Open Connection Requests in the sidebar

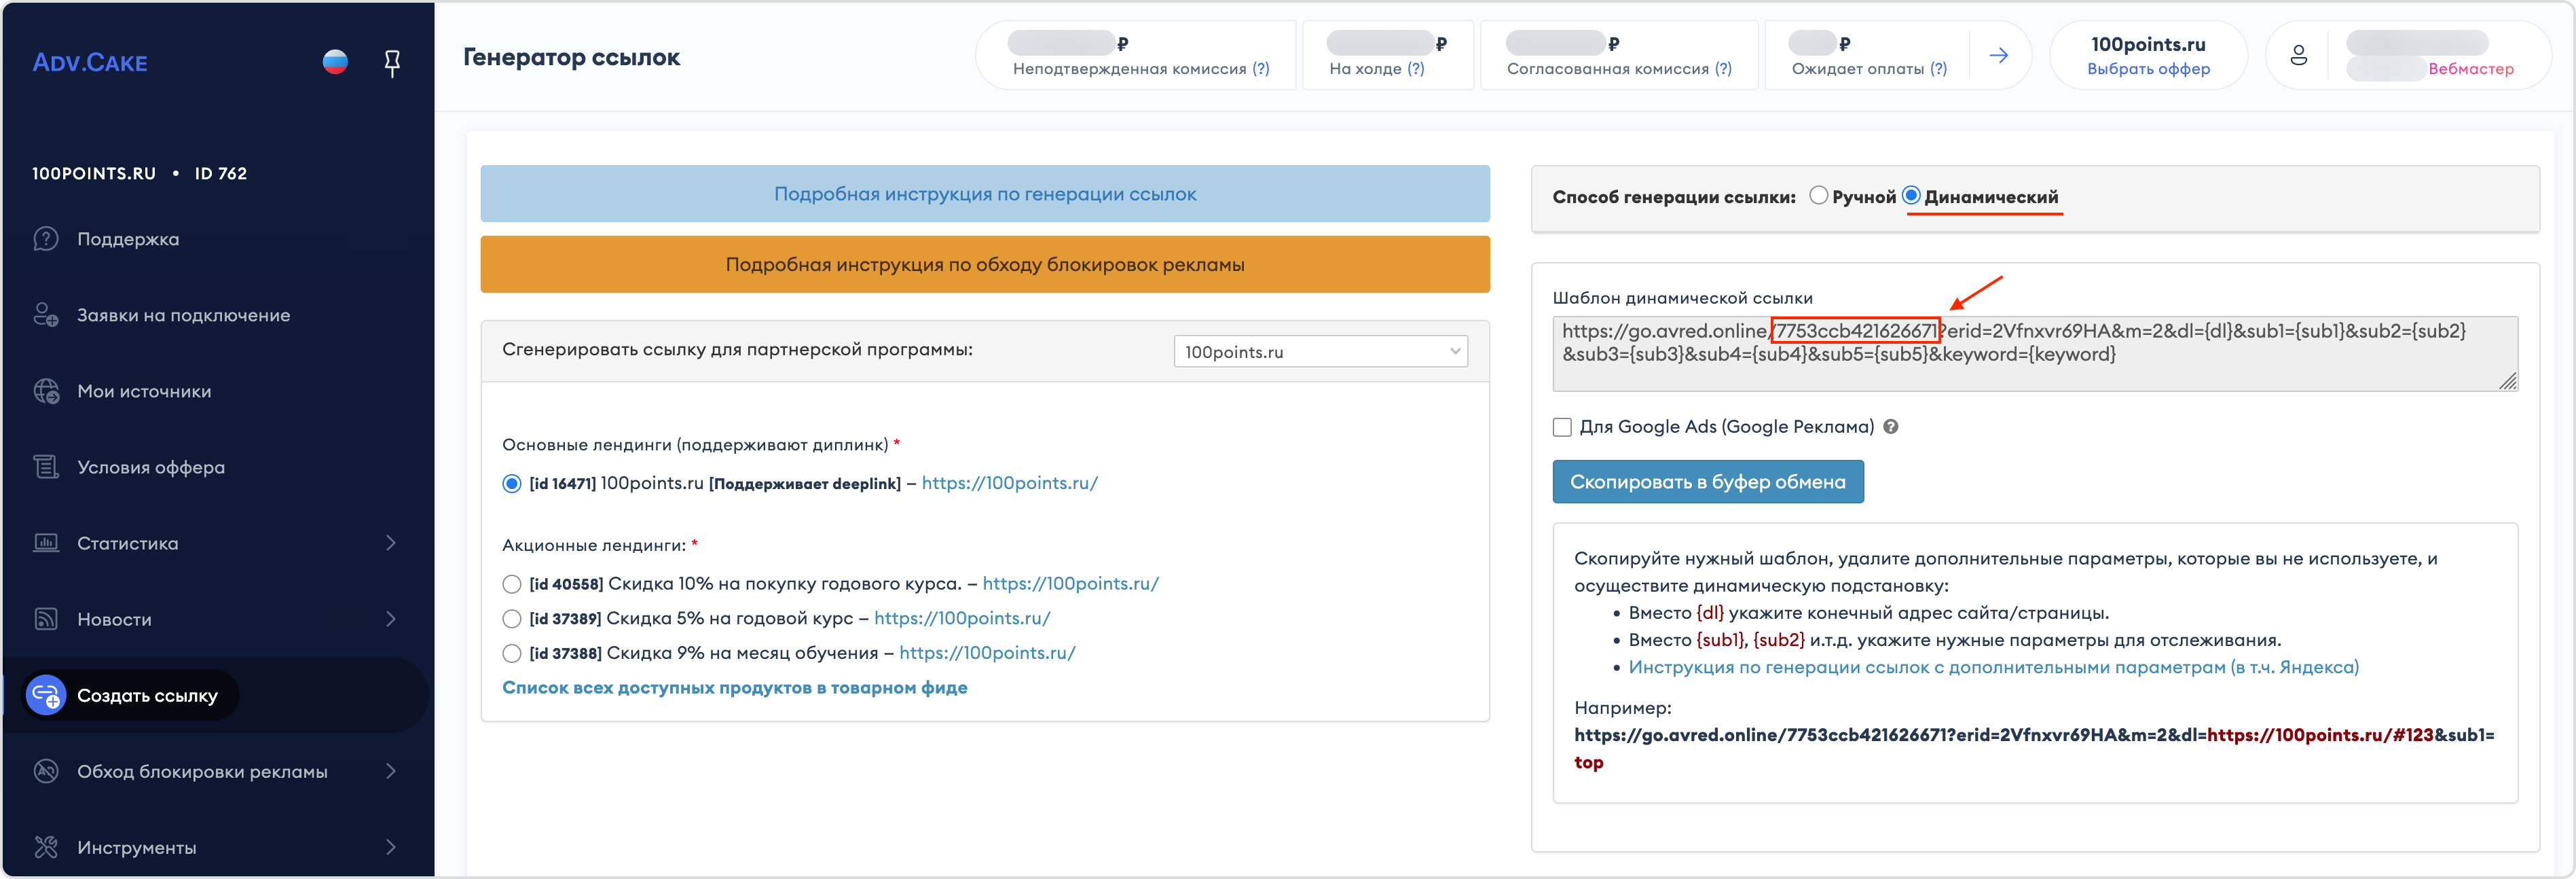point(183,315)
